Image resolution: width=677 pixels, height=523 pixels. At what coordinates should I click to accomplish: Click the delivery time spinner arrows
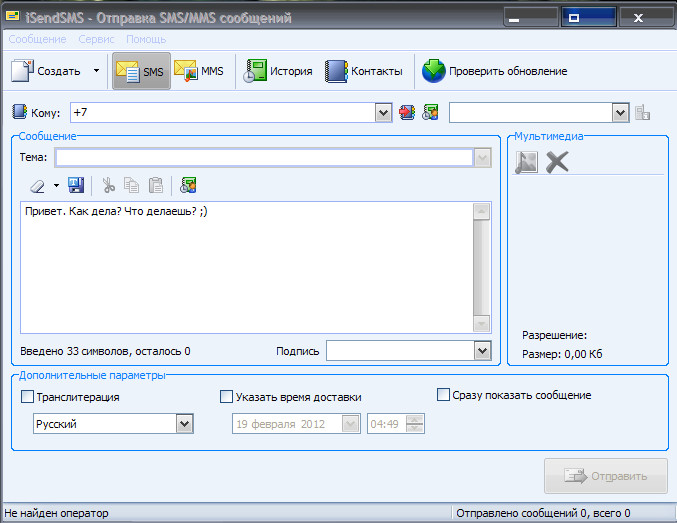click(x=415, y=424)
